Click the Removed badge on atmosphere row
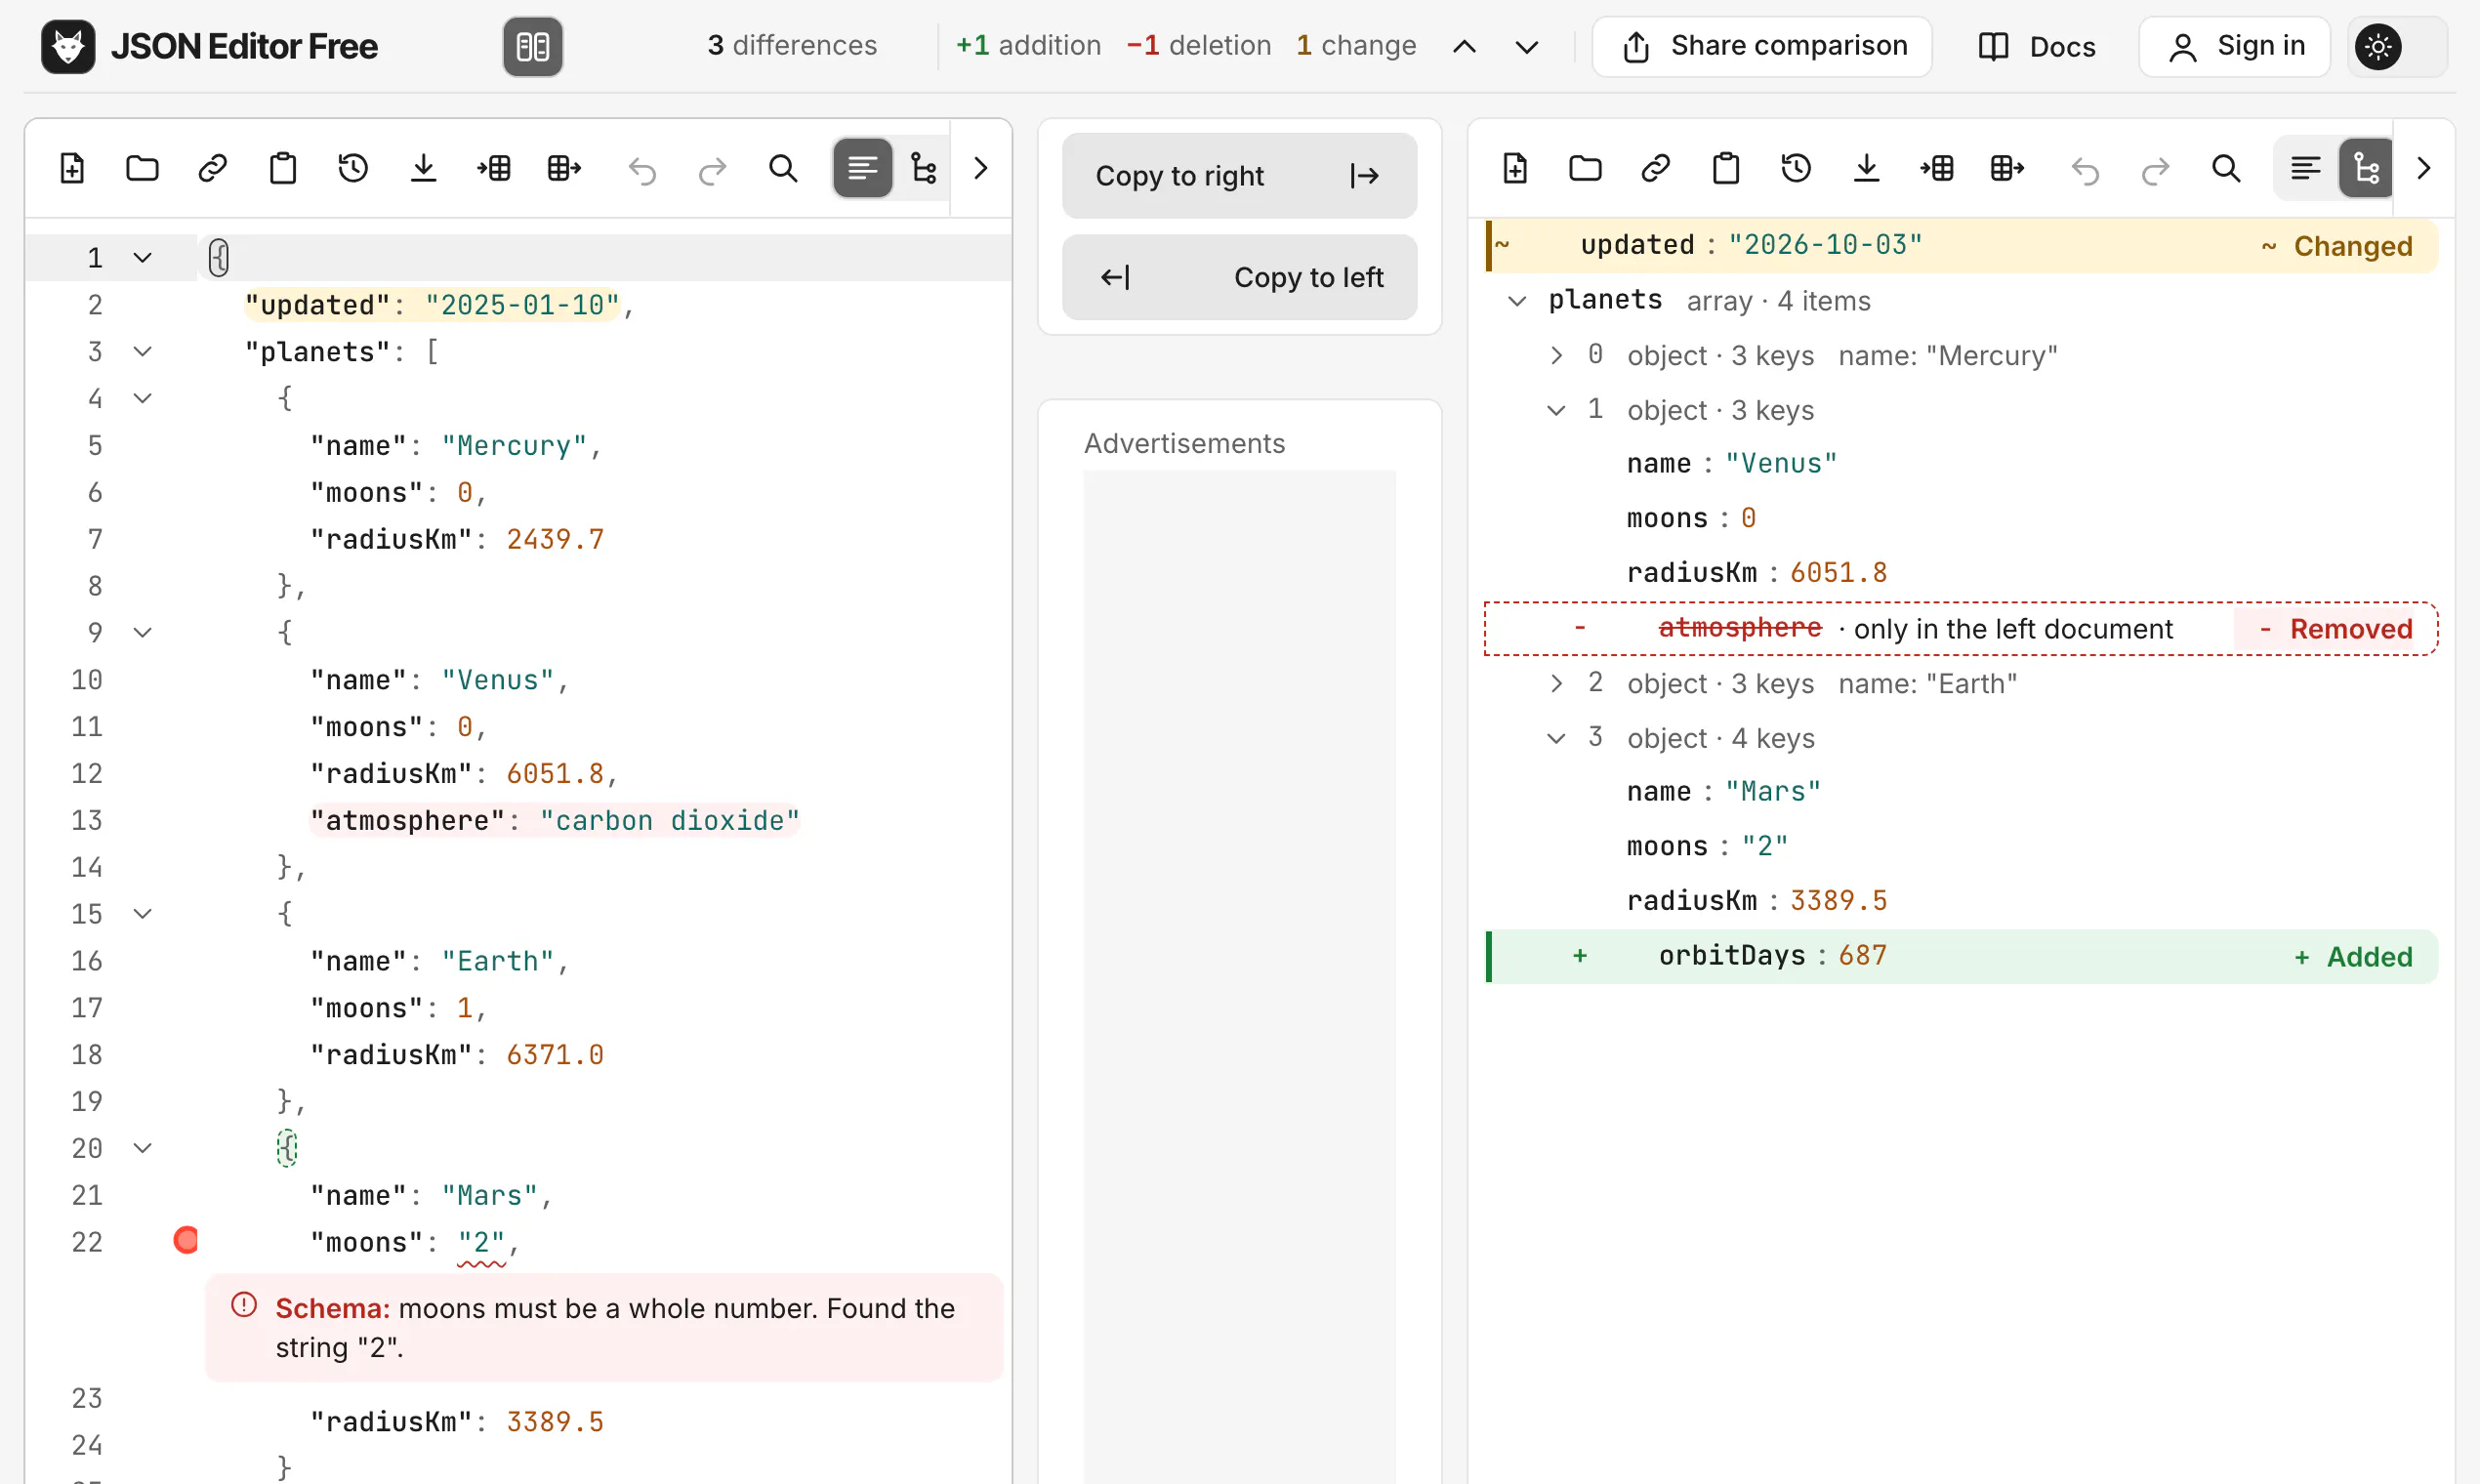The image size is (2480, 1484). pyautogui.click(x=2336, y=629)
